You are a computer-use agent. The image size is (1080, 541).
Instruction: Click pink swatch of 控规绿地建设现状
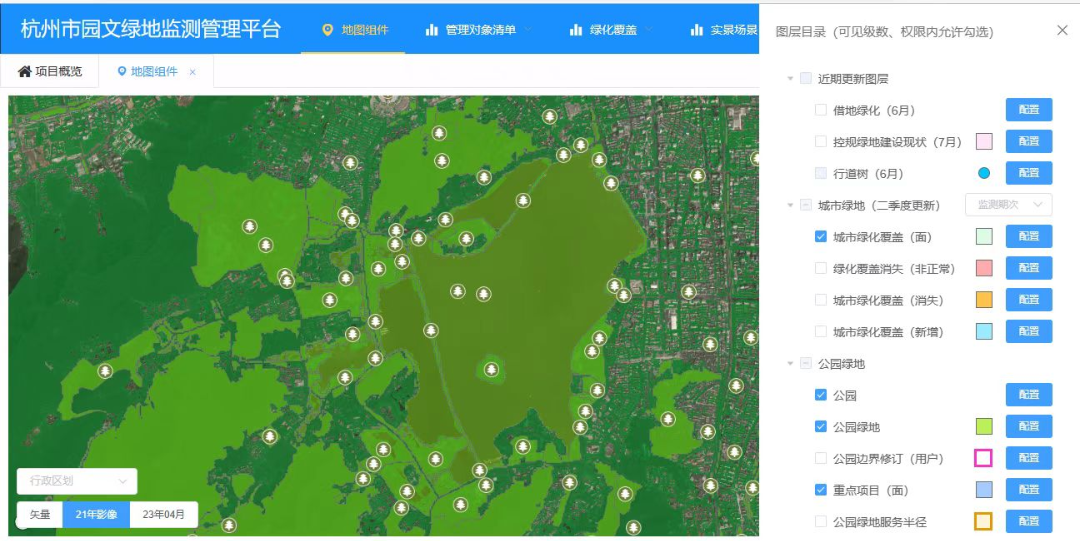pos(984,141)
